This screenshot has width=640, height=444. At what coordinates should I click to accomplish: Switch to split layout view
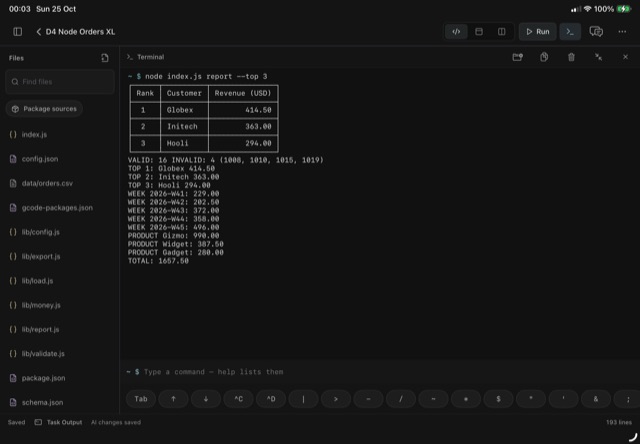pos(502,32)
